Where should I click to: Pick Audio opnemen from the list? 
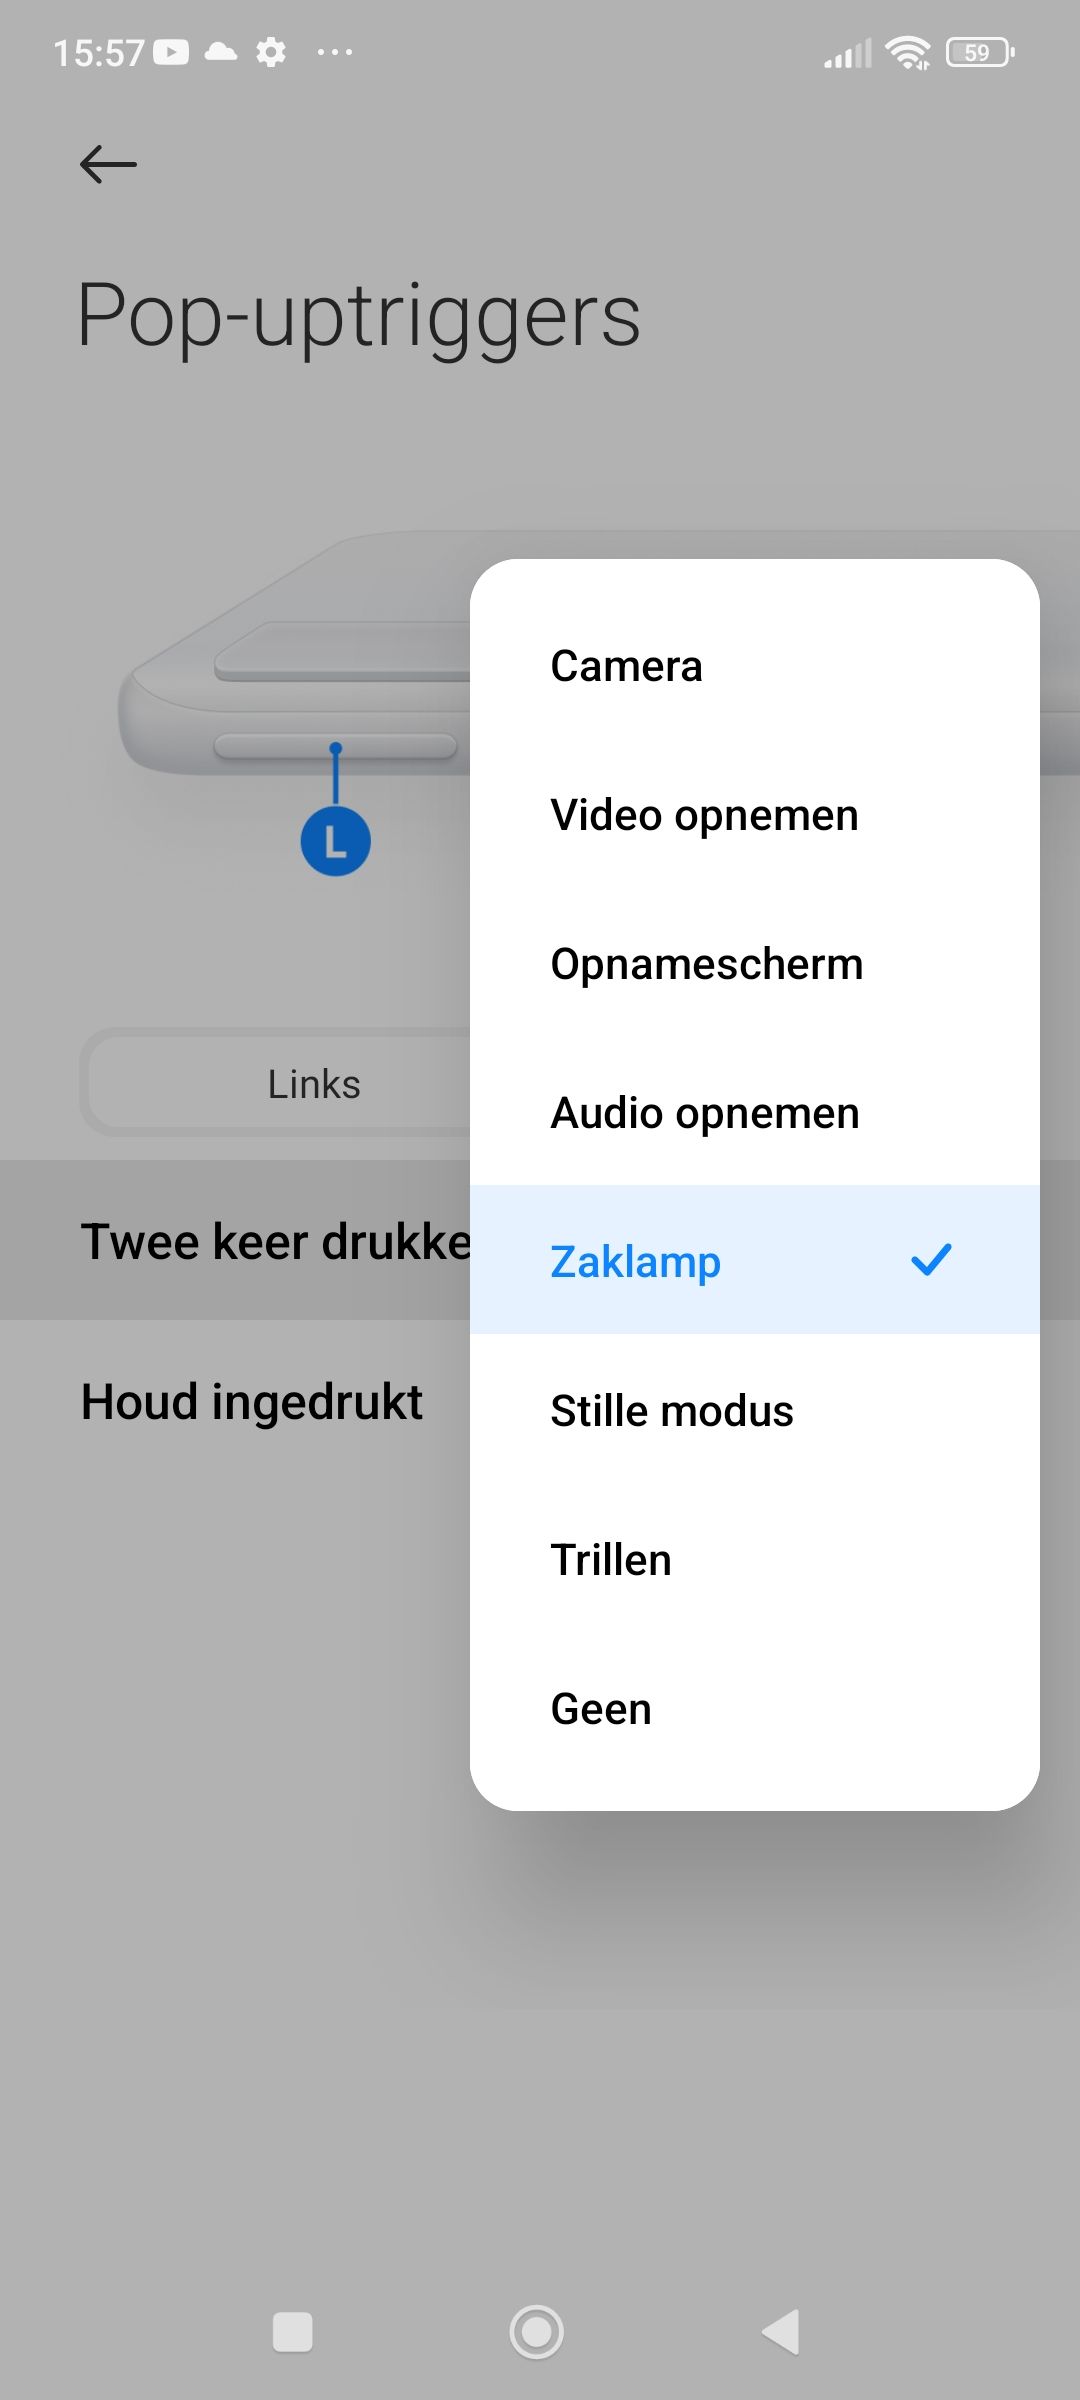click(755, 1112)
